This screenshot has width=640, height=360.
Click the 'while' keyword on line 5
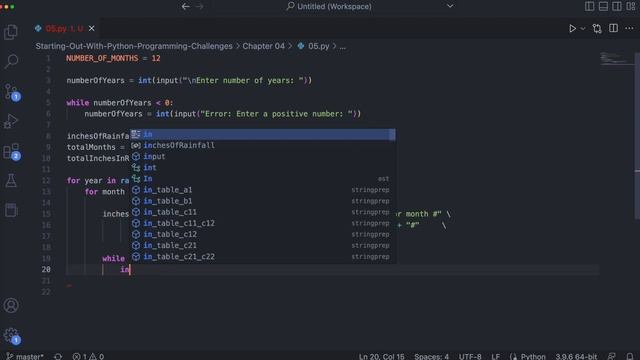pos(78,103)
